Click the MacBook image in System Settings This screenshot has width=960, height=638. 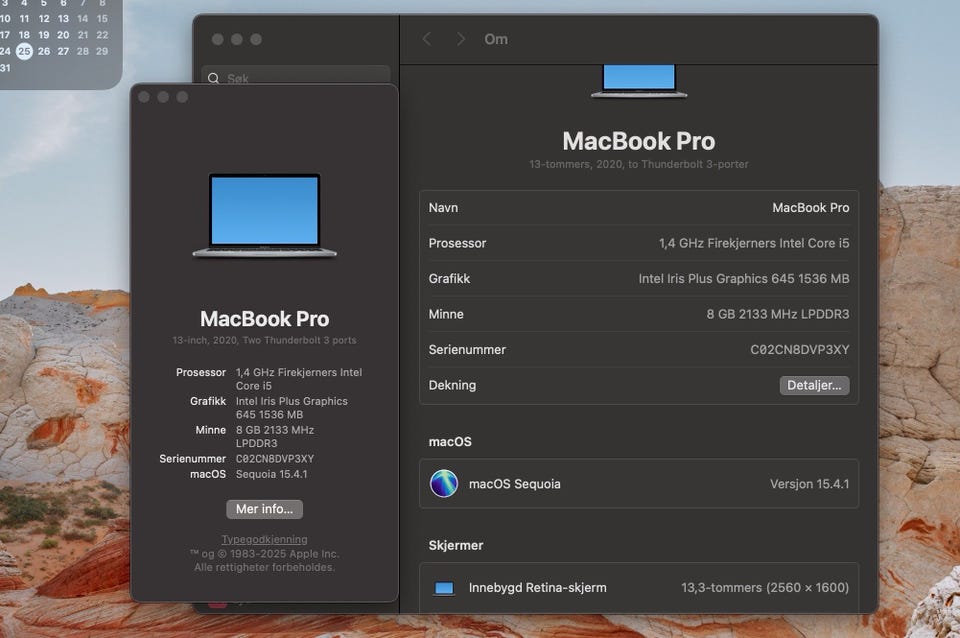(x=639, y=81)
